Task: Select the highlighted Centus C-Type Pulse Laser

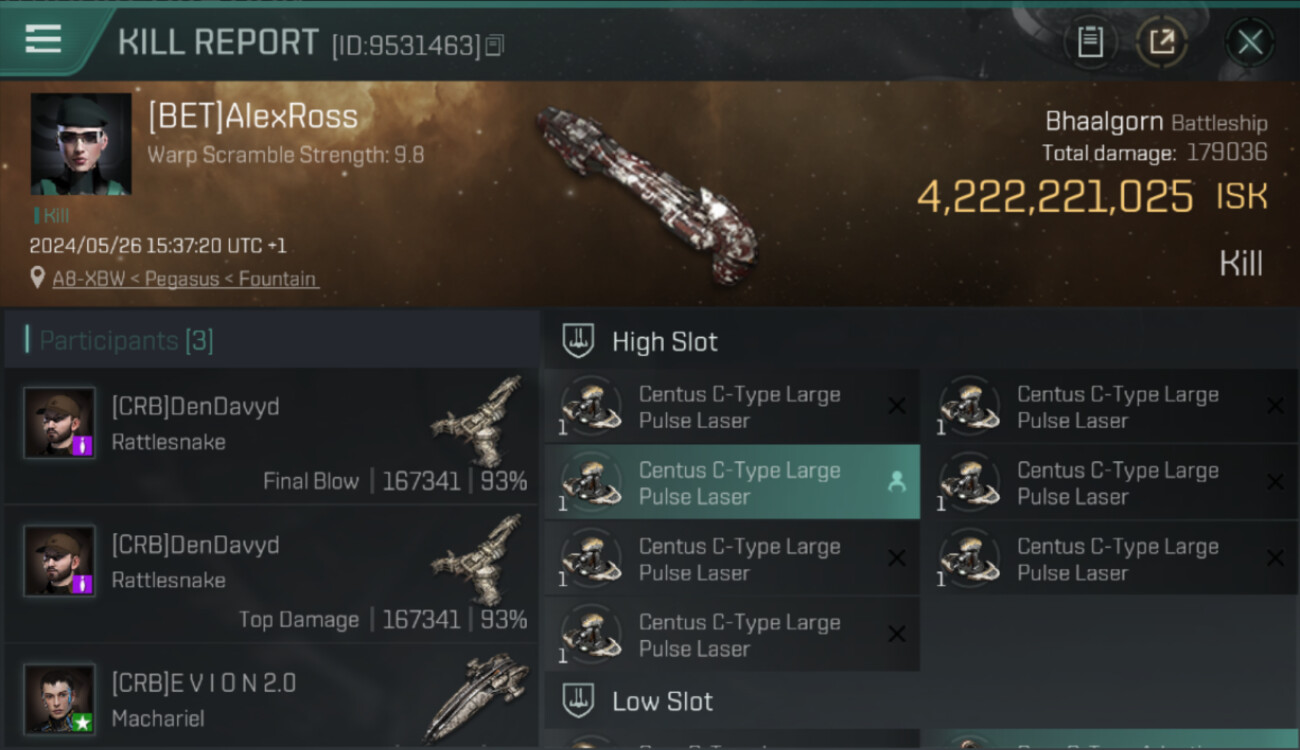Action: click(730, 483)
